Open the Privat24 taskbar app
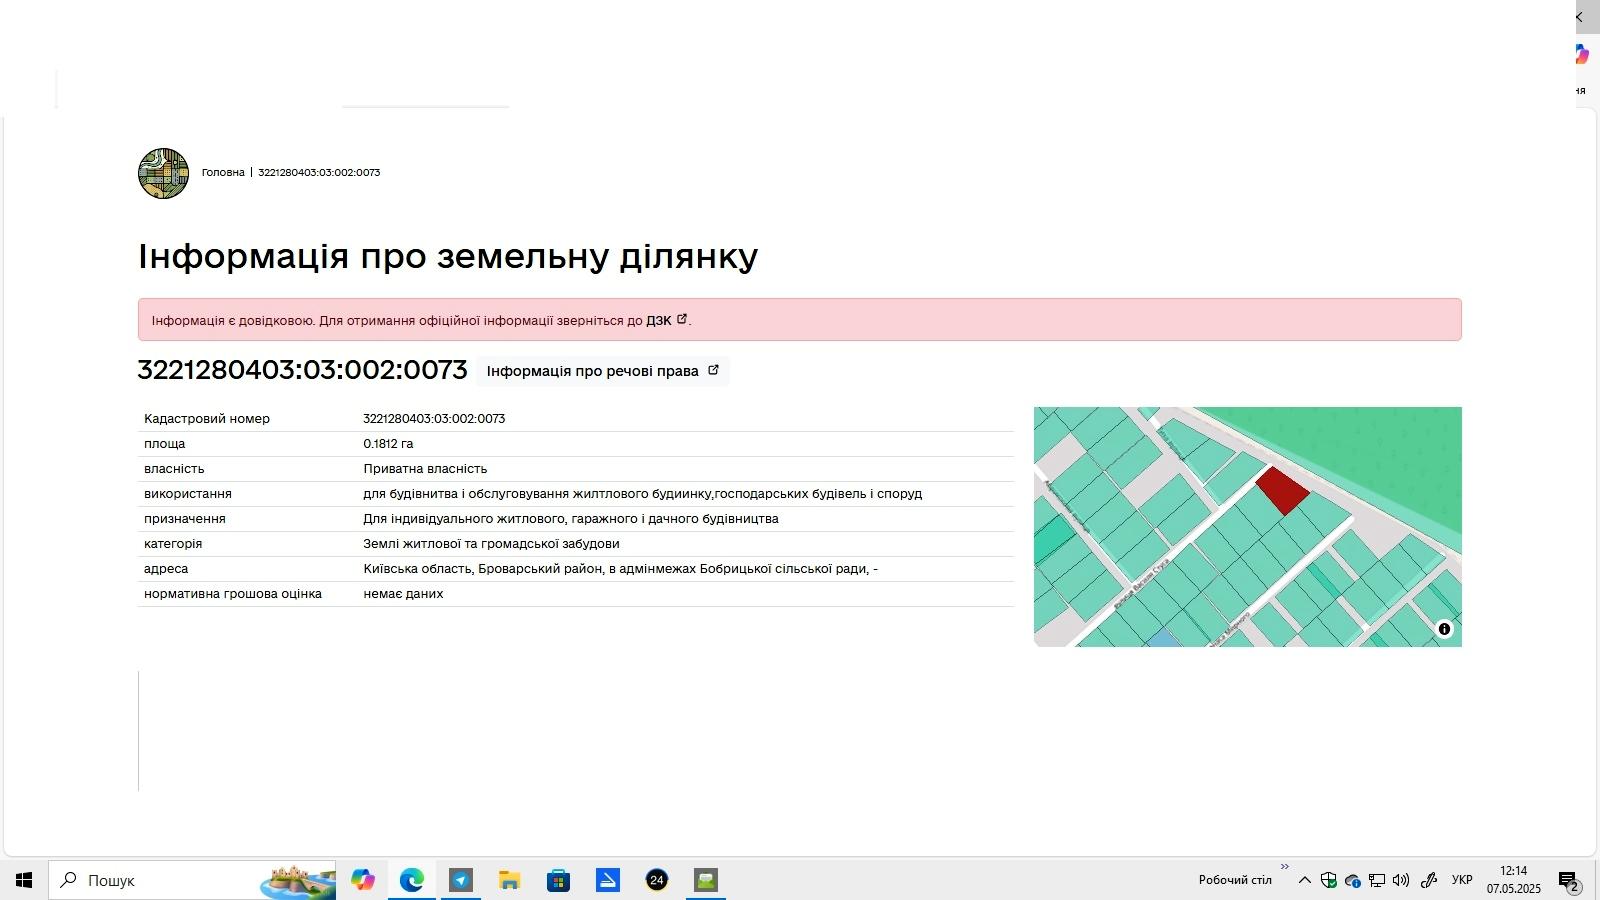 pyautogui.click(x=657, y=880)
